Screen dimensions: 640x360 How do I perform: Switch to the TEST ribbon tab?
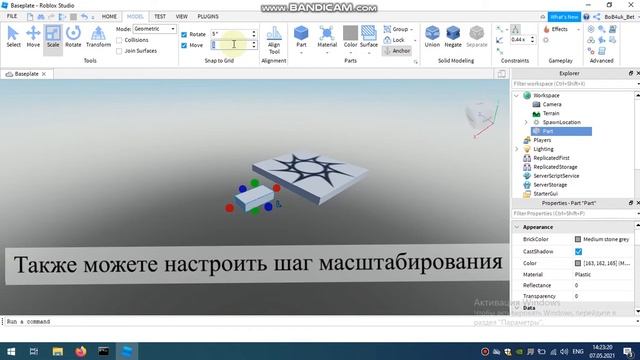(x=160, y=16)
